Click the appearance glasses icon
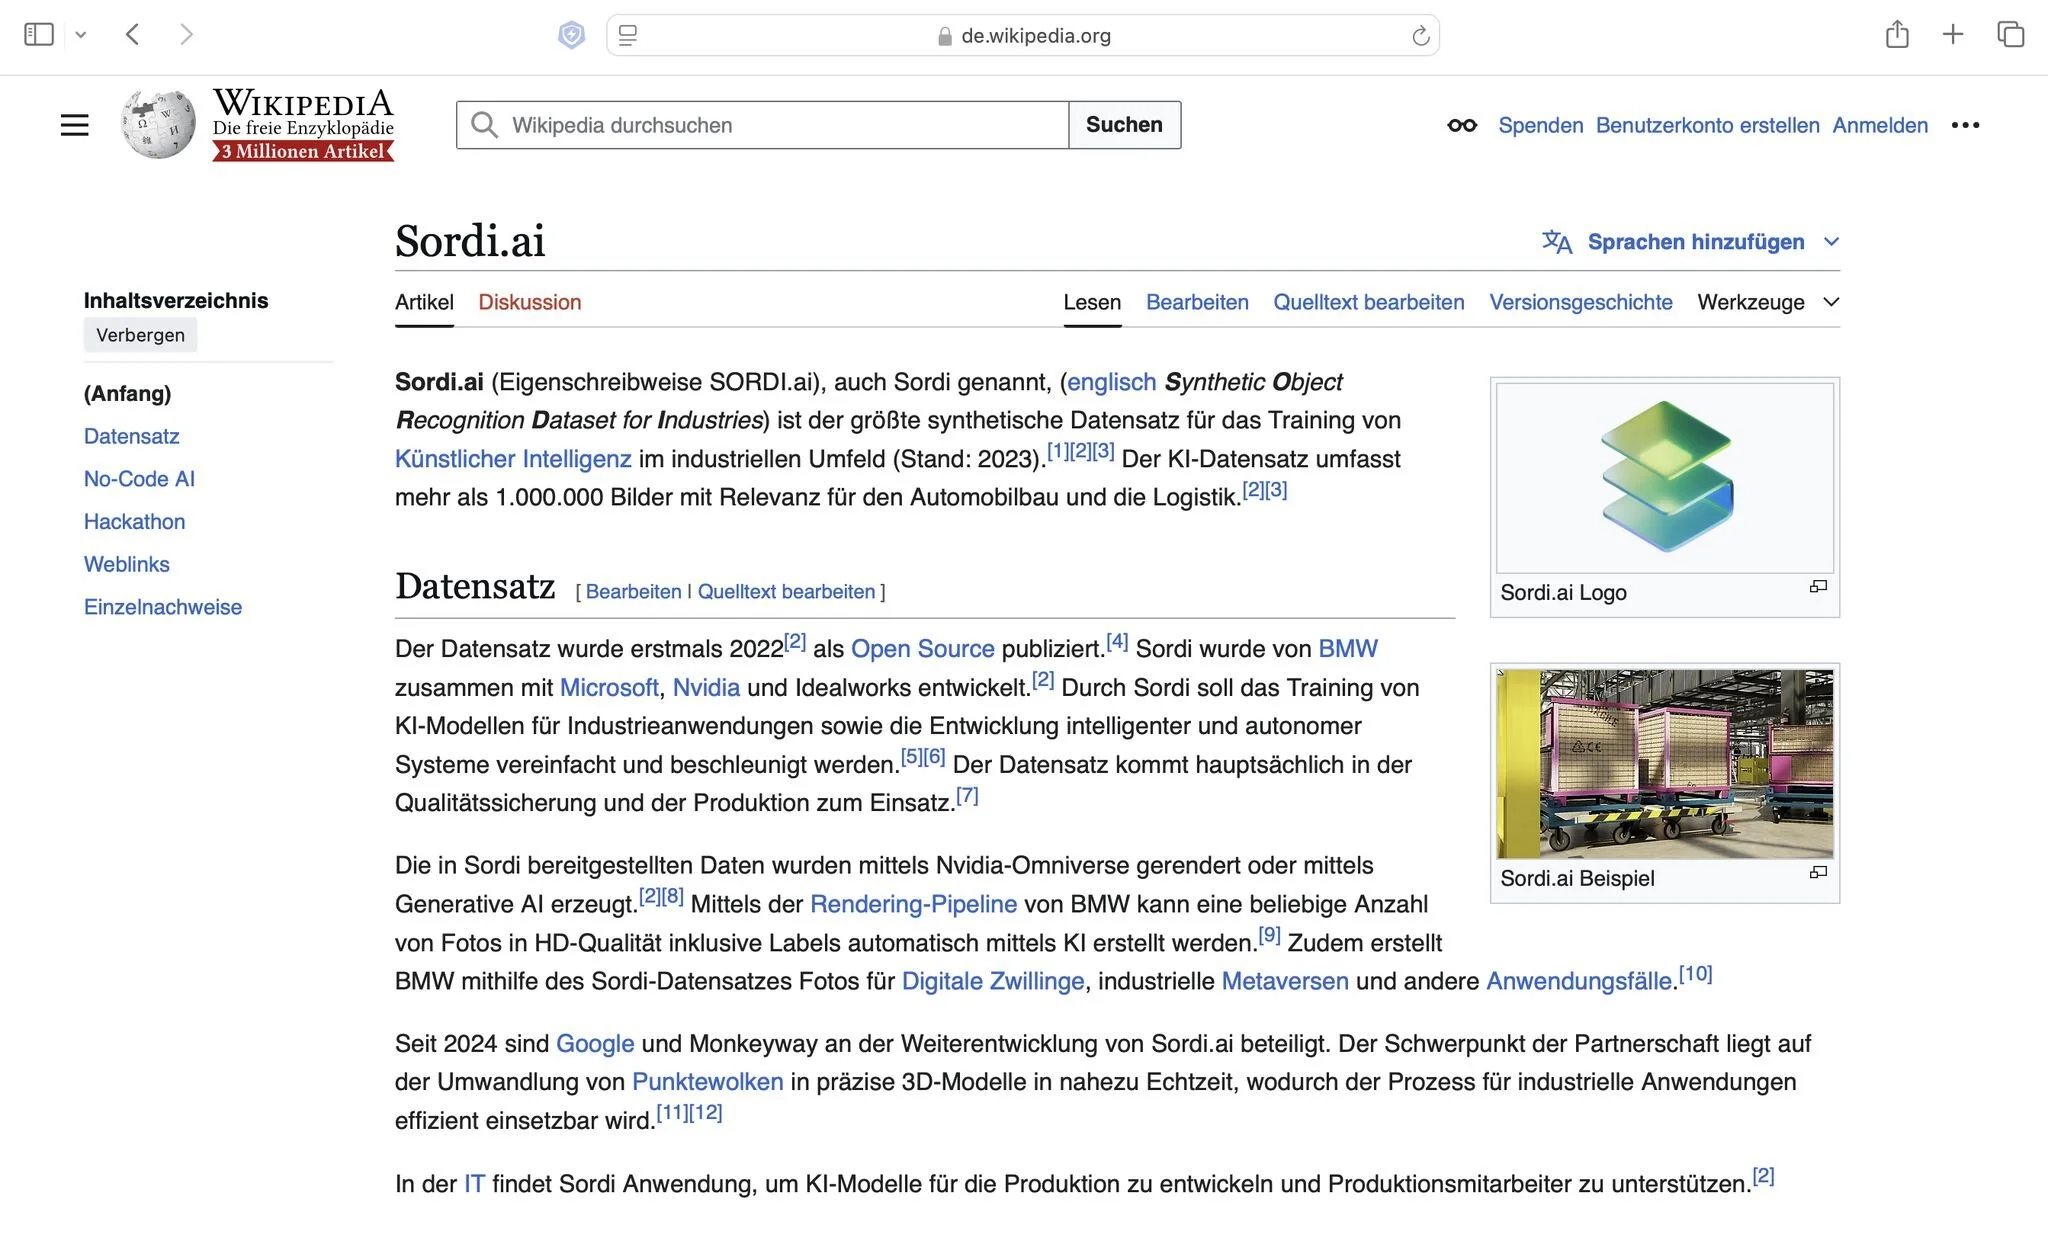Viewport: 2048px width, 1241px height. click(1461, 125)
